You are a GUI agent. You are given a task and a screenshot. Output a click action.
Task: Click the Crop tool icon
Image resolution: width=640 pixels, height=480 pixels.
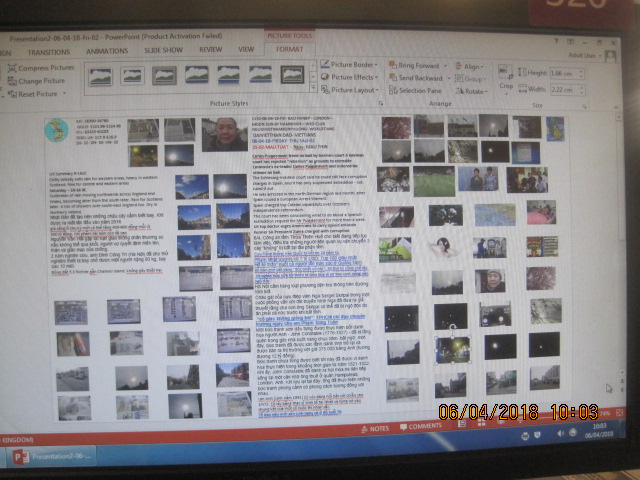click(x=506, y=72)
